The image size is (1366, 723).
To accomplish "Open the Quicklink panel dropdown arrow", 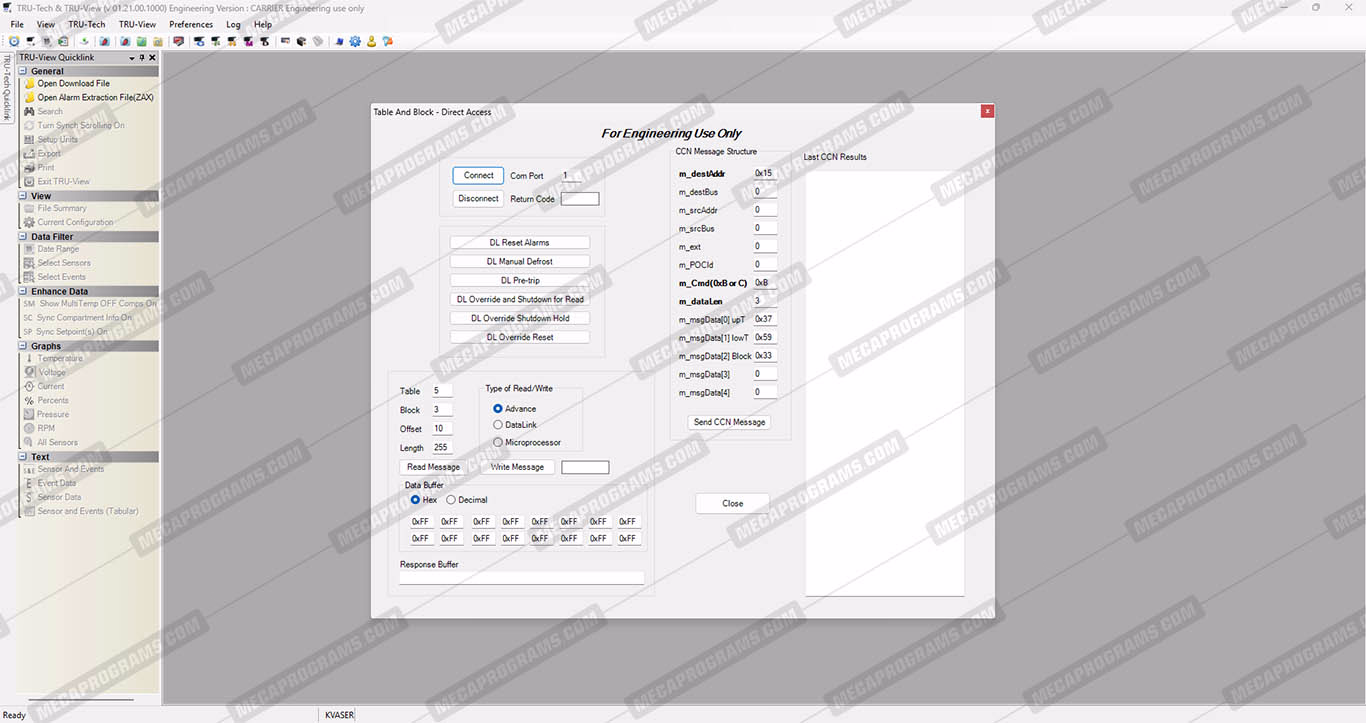I will [x=131, y=58].
